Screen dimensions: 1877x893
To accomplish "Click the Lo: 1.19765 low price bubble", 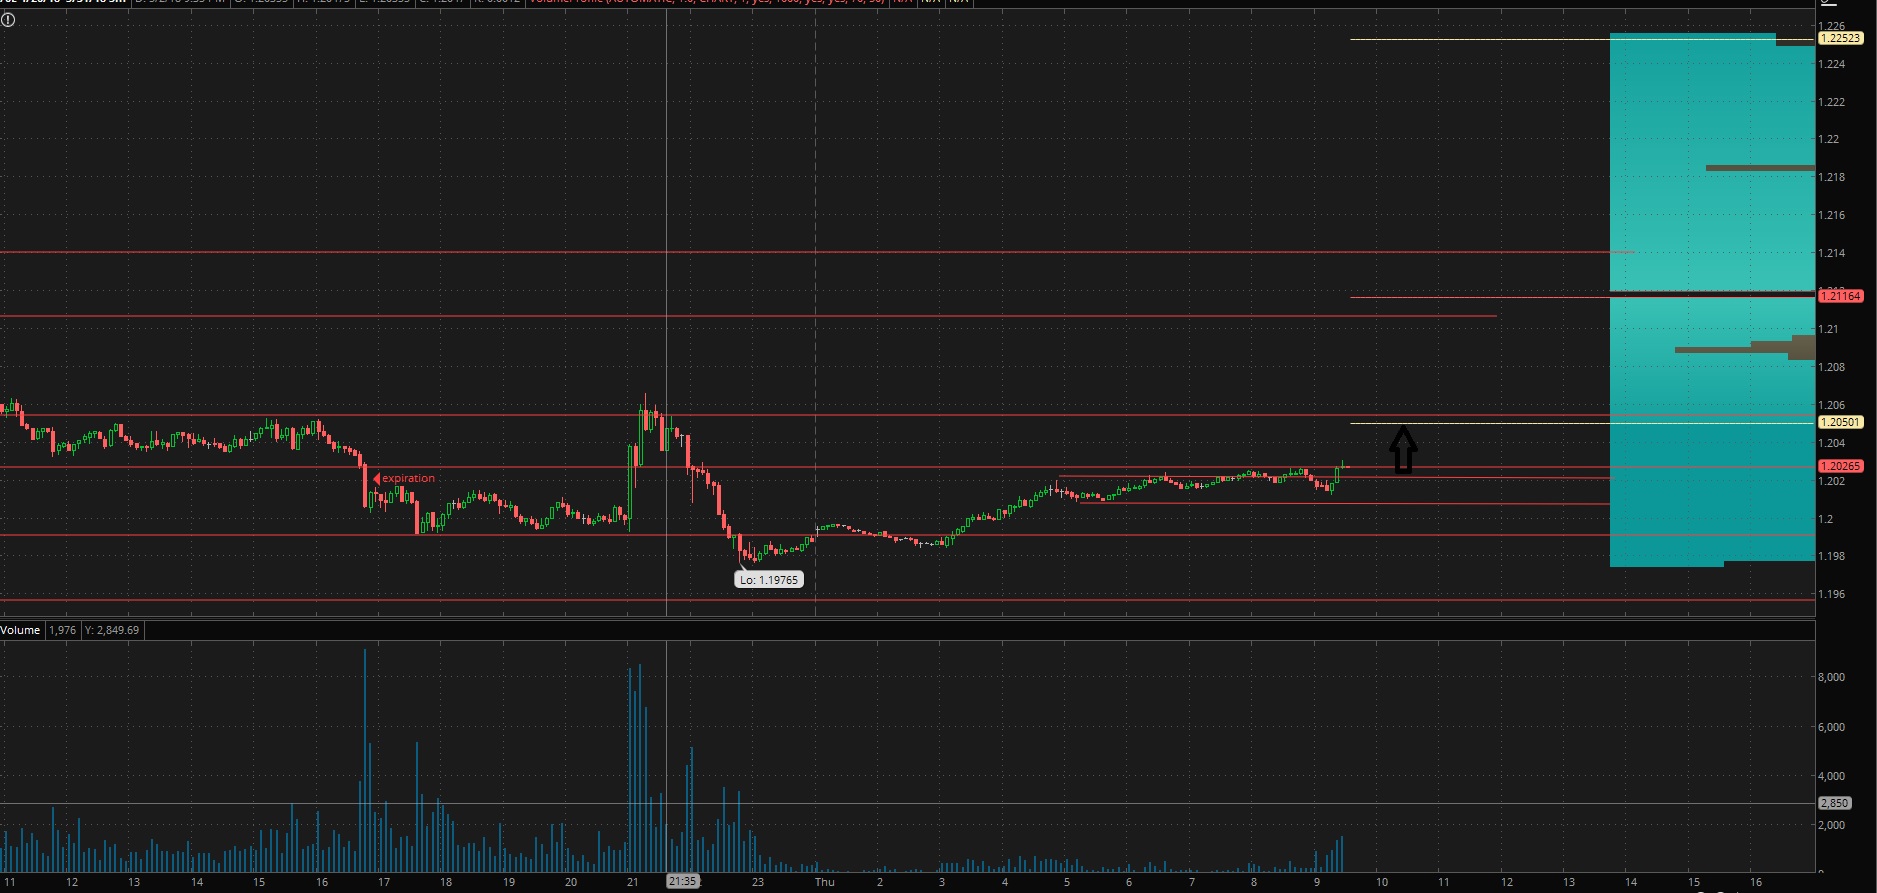I will click(768, 579).
